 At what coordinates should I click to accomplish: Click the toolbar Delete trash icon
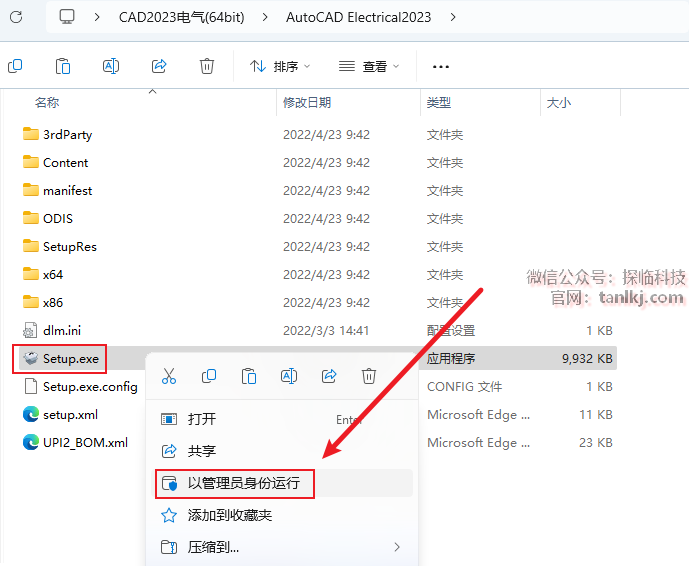(x=207, y=66)
